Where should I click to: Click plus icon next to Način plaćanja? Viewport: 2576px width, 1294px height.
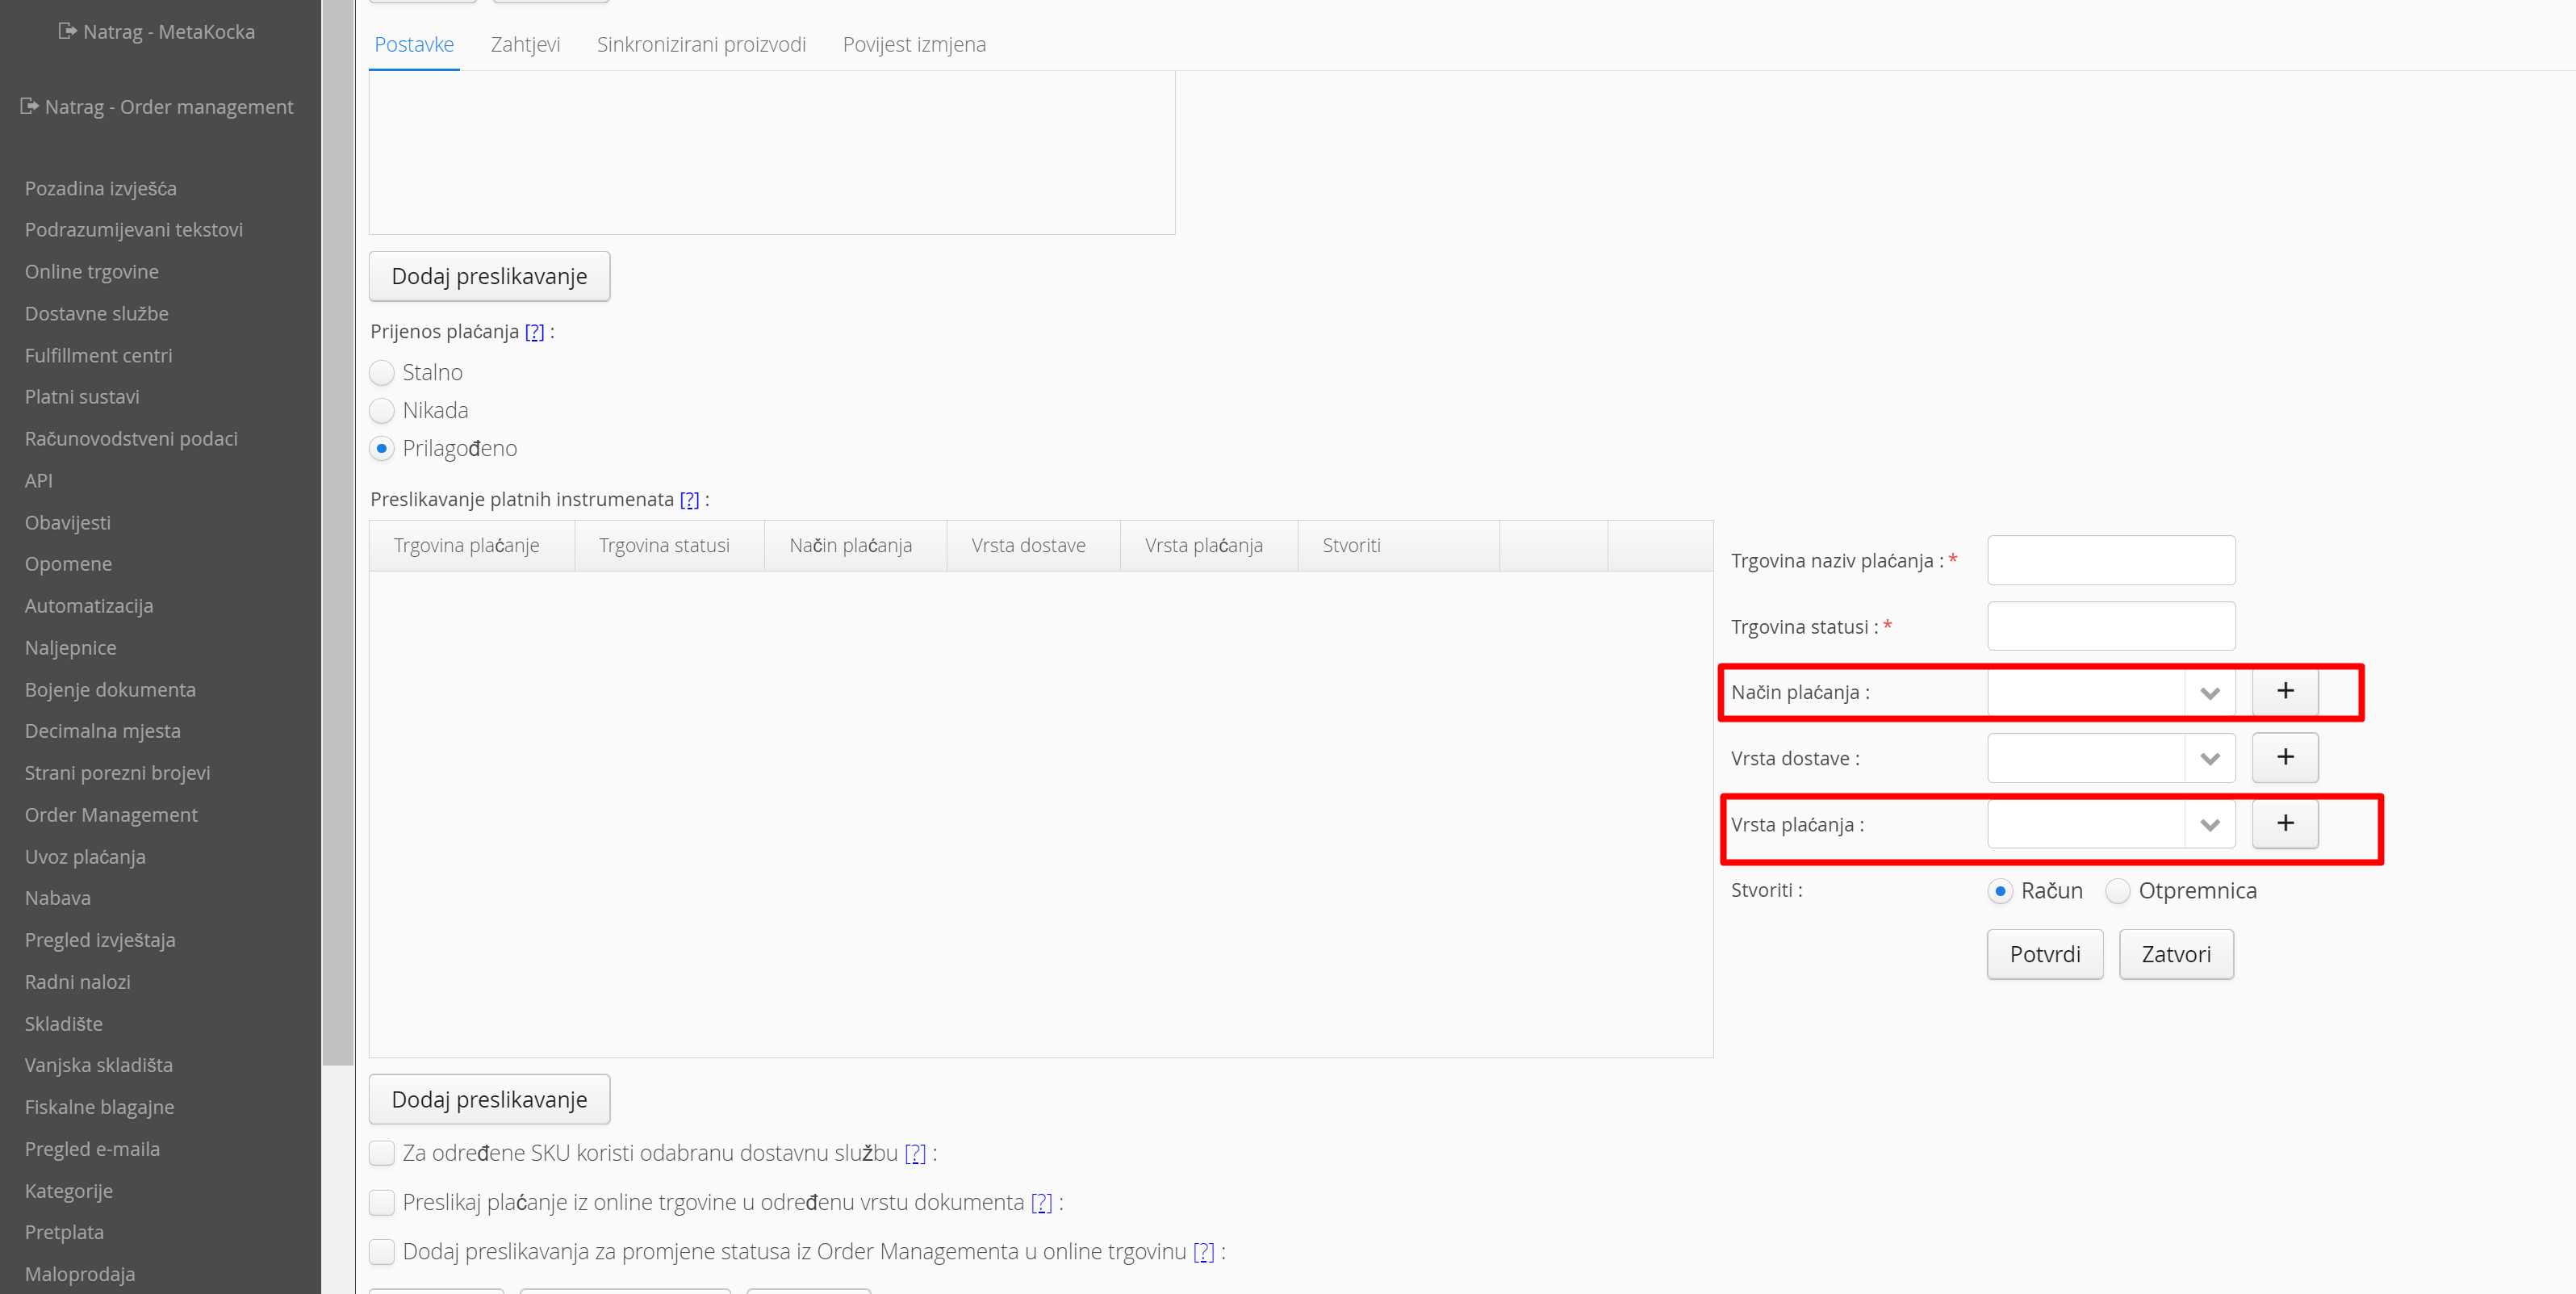point(2284,691)
